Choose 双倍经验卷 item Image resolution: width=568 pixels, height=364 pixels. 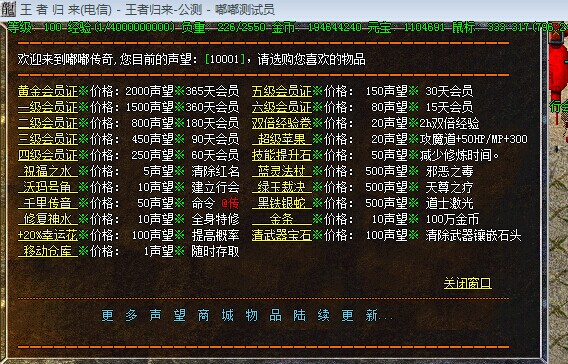pos(282,123)
